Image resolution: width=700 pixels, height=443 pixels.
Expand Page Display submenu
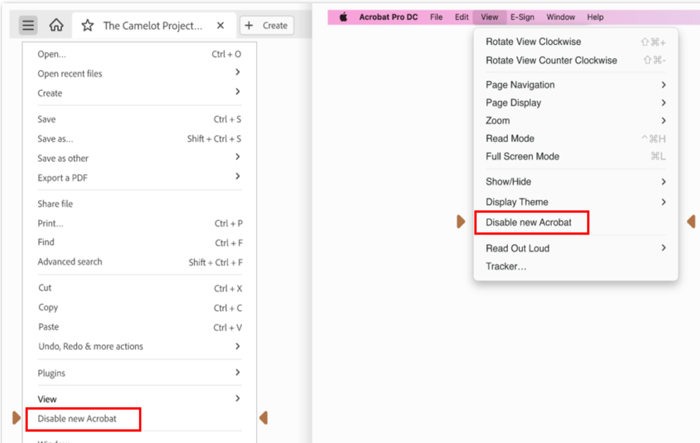576,103
